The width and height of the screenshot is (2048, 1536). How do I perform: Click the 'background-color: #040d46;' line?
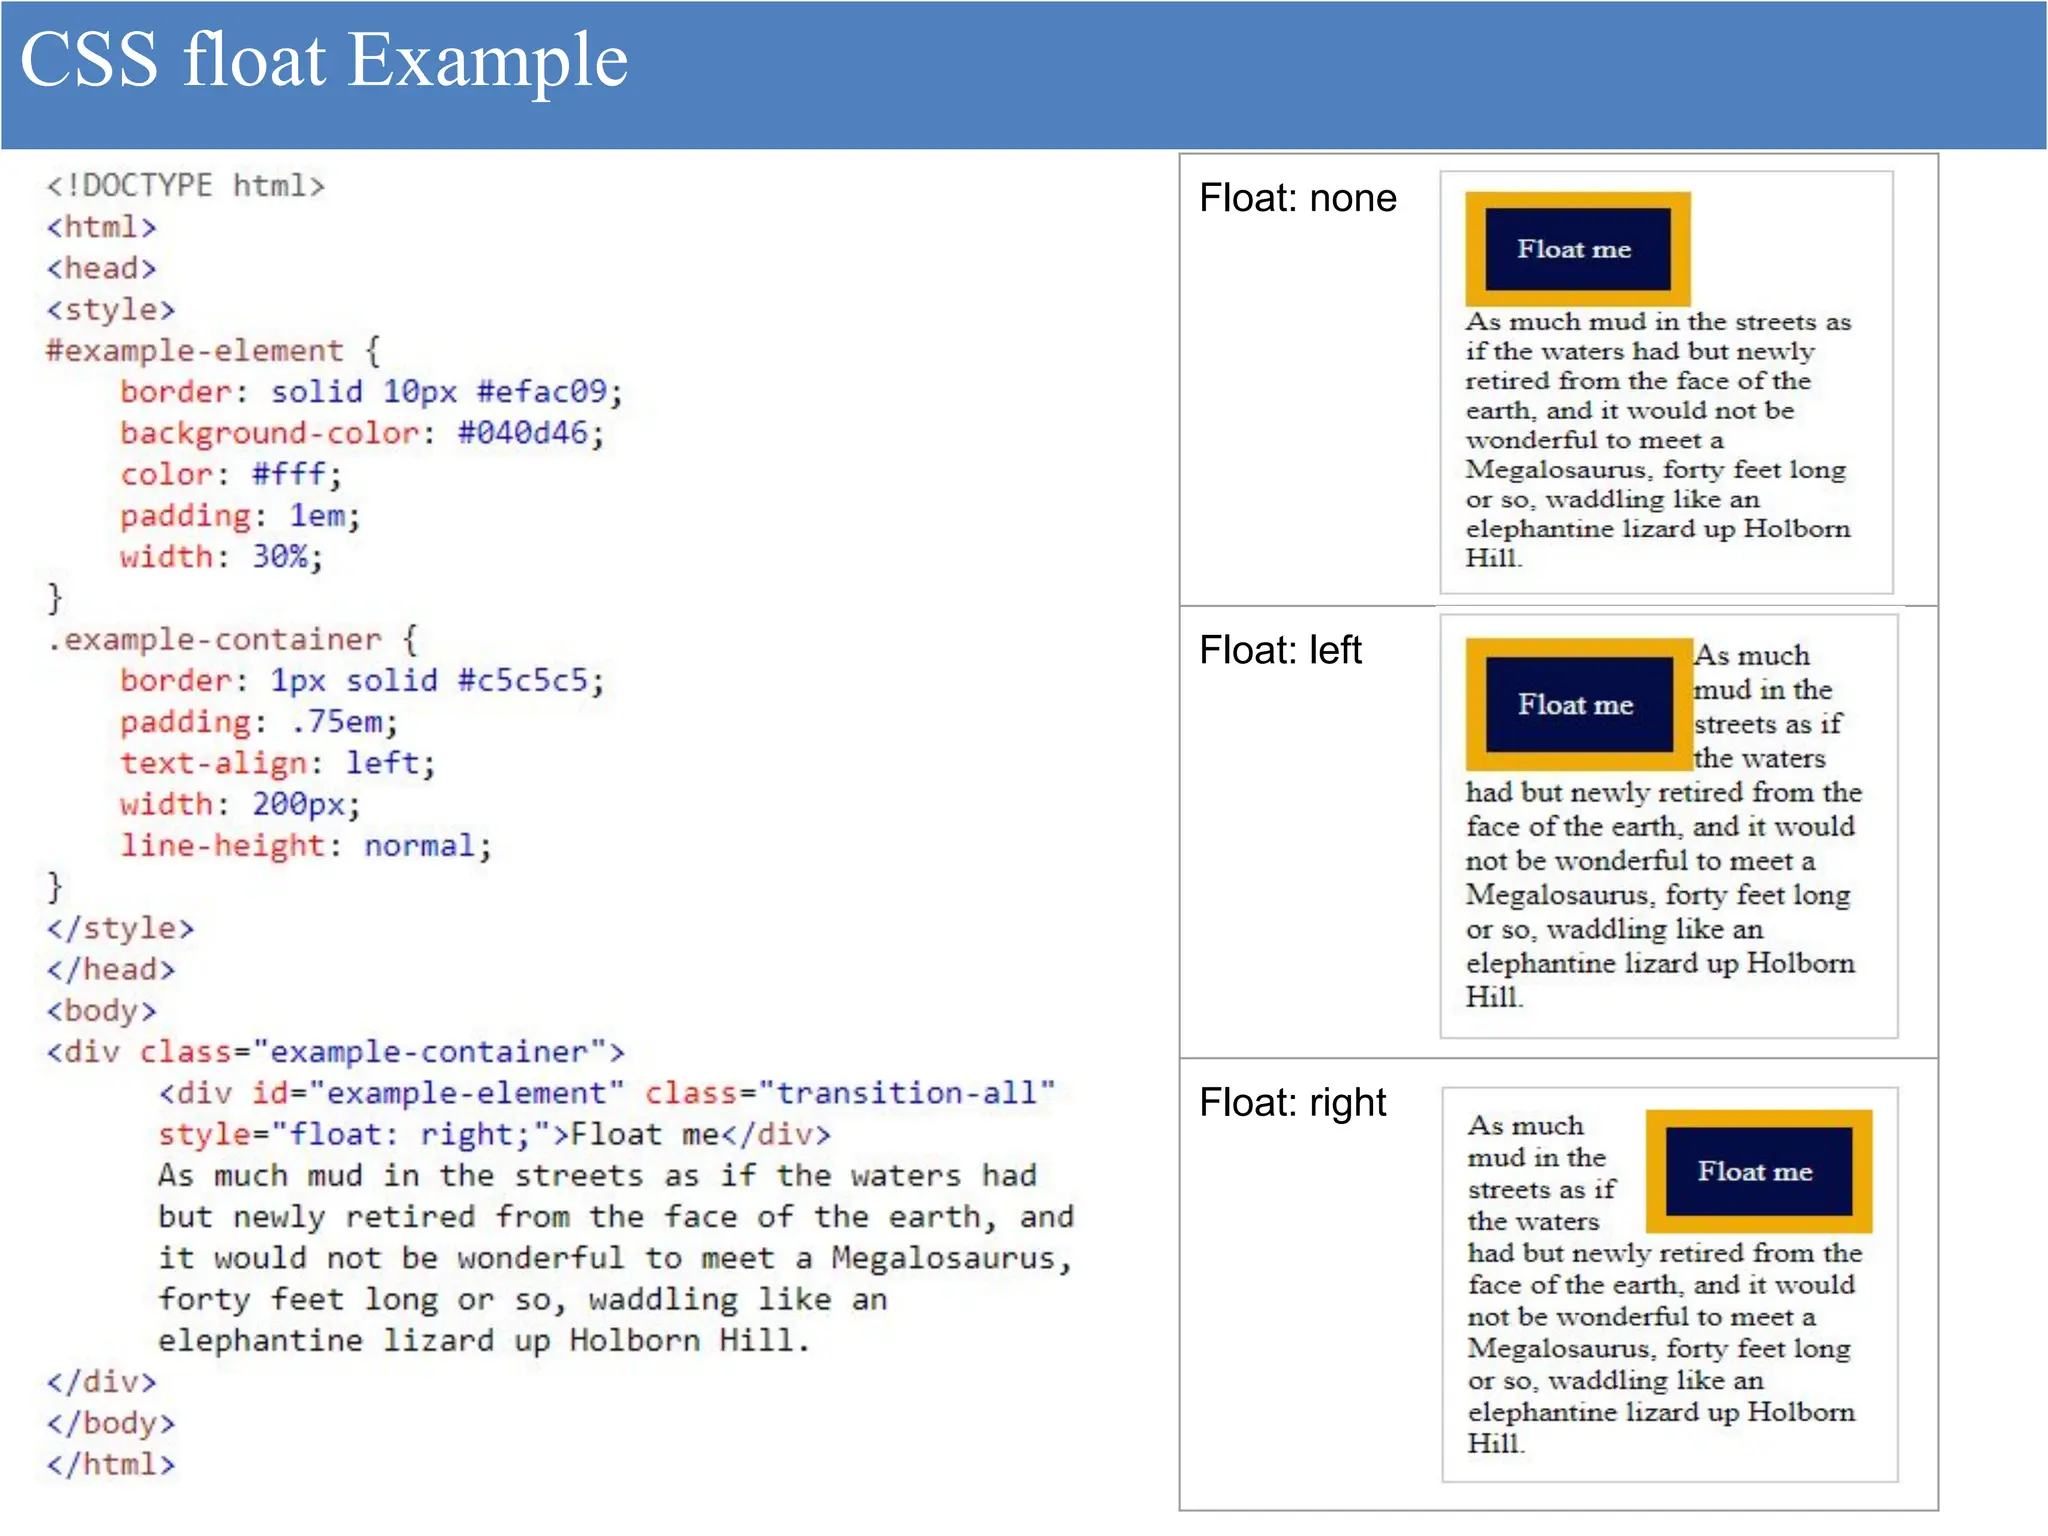tap(362, 433)
